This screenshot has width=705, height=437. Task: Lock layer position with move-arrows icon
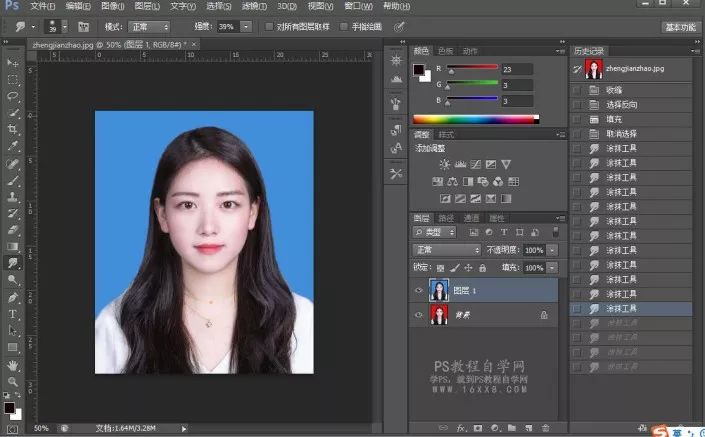pos(469,268)
